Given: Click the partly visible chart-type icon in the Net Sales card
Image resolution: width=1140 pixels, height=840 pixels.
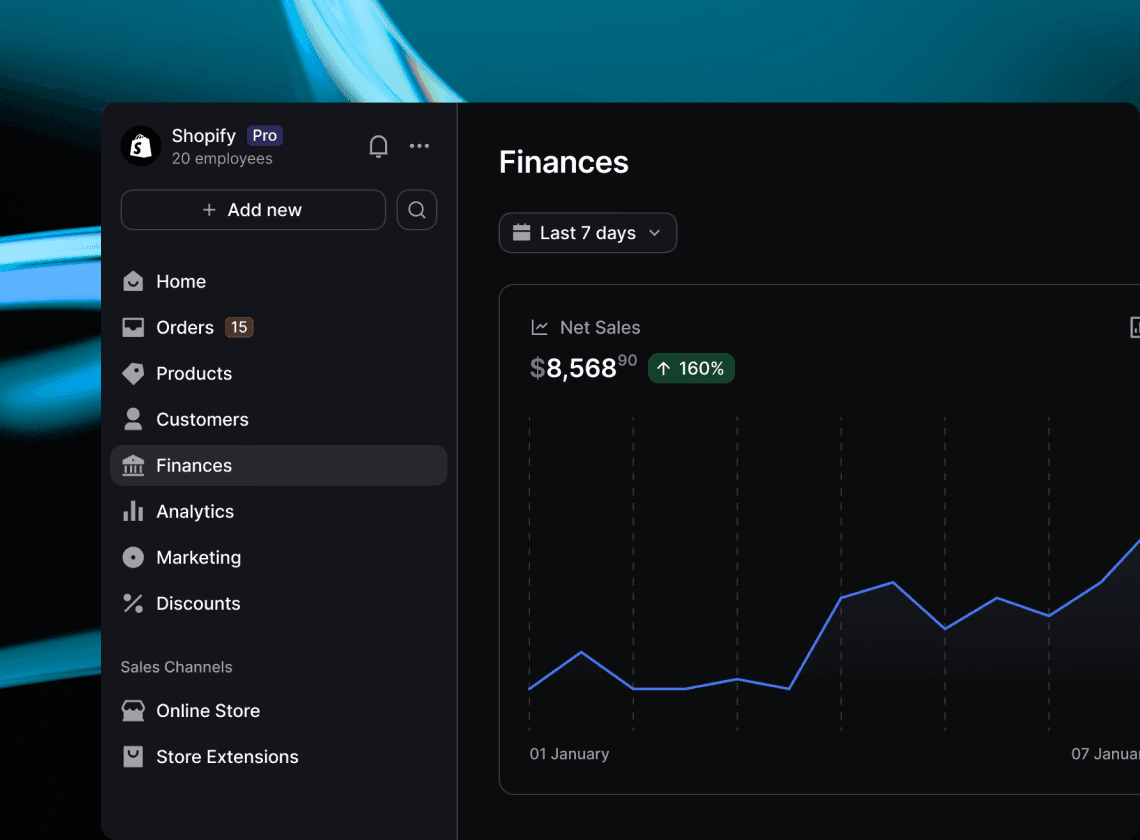Looking at the screenshot, I should point(1134,327).
